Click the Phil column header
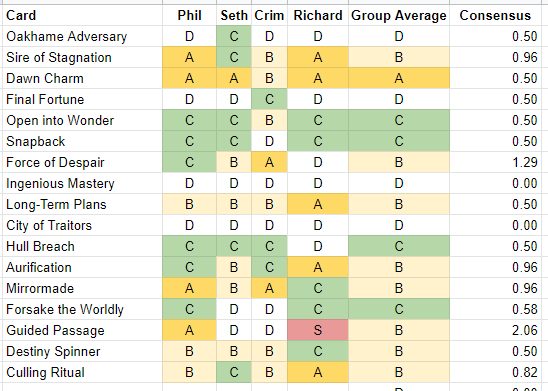548x391 pixels. pyautogui.click(x=189, y=15)
